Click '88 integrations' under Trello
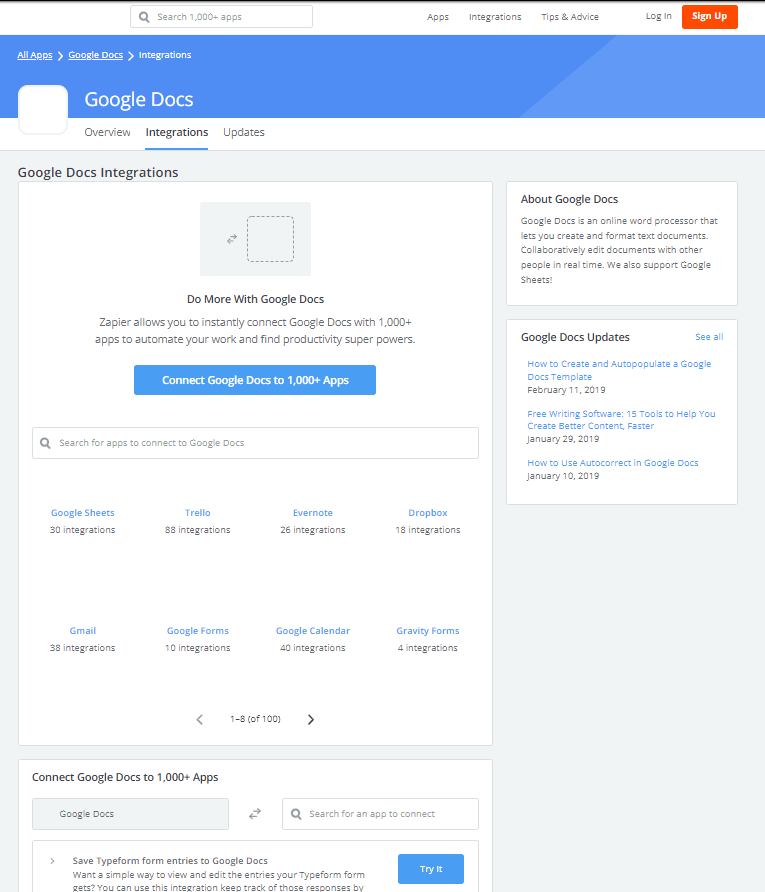This screenshot has height=892, width=765. 197,530
